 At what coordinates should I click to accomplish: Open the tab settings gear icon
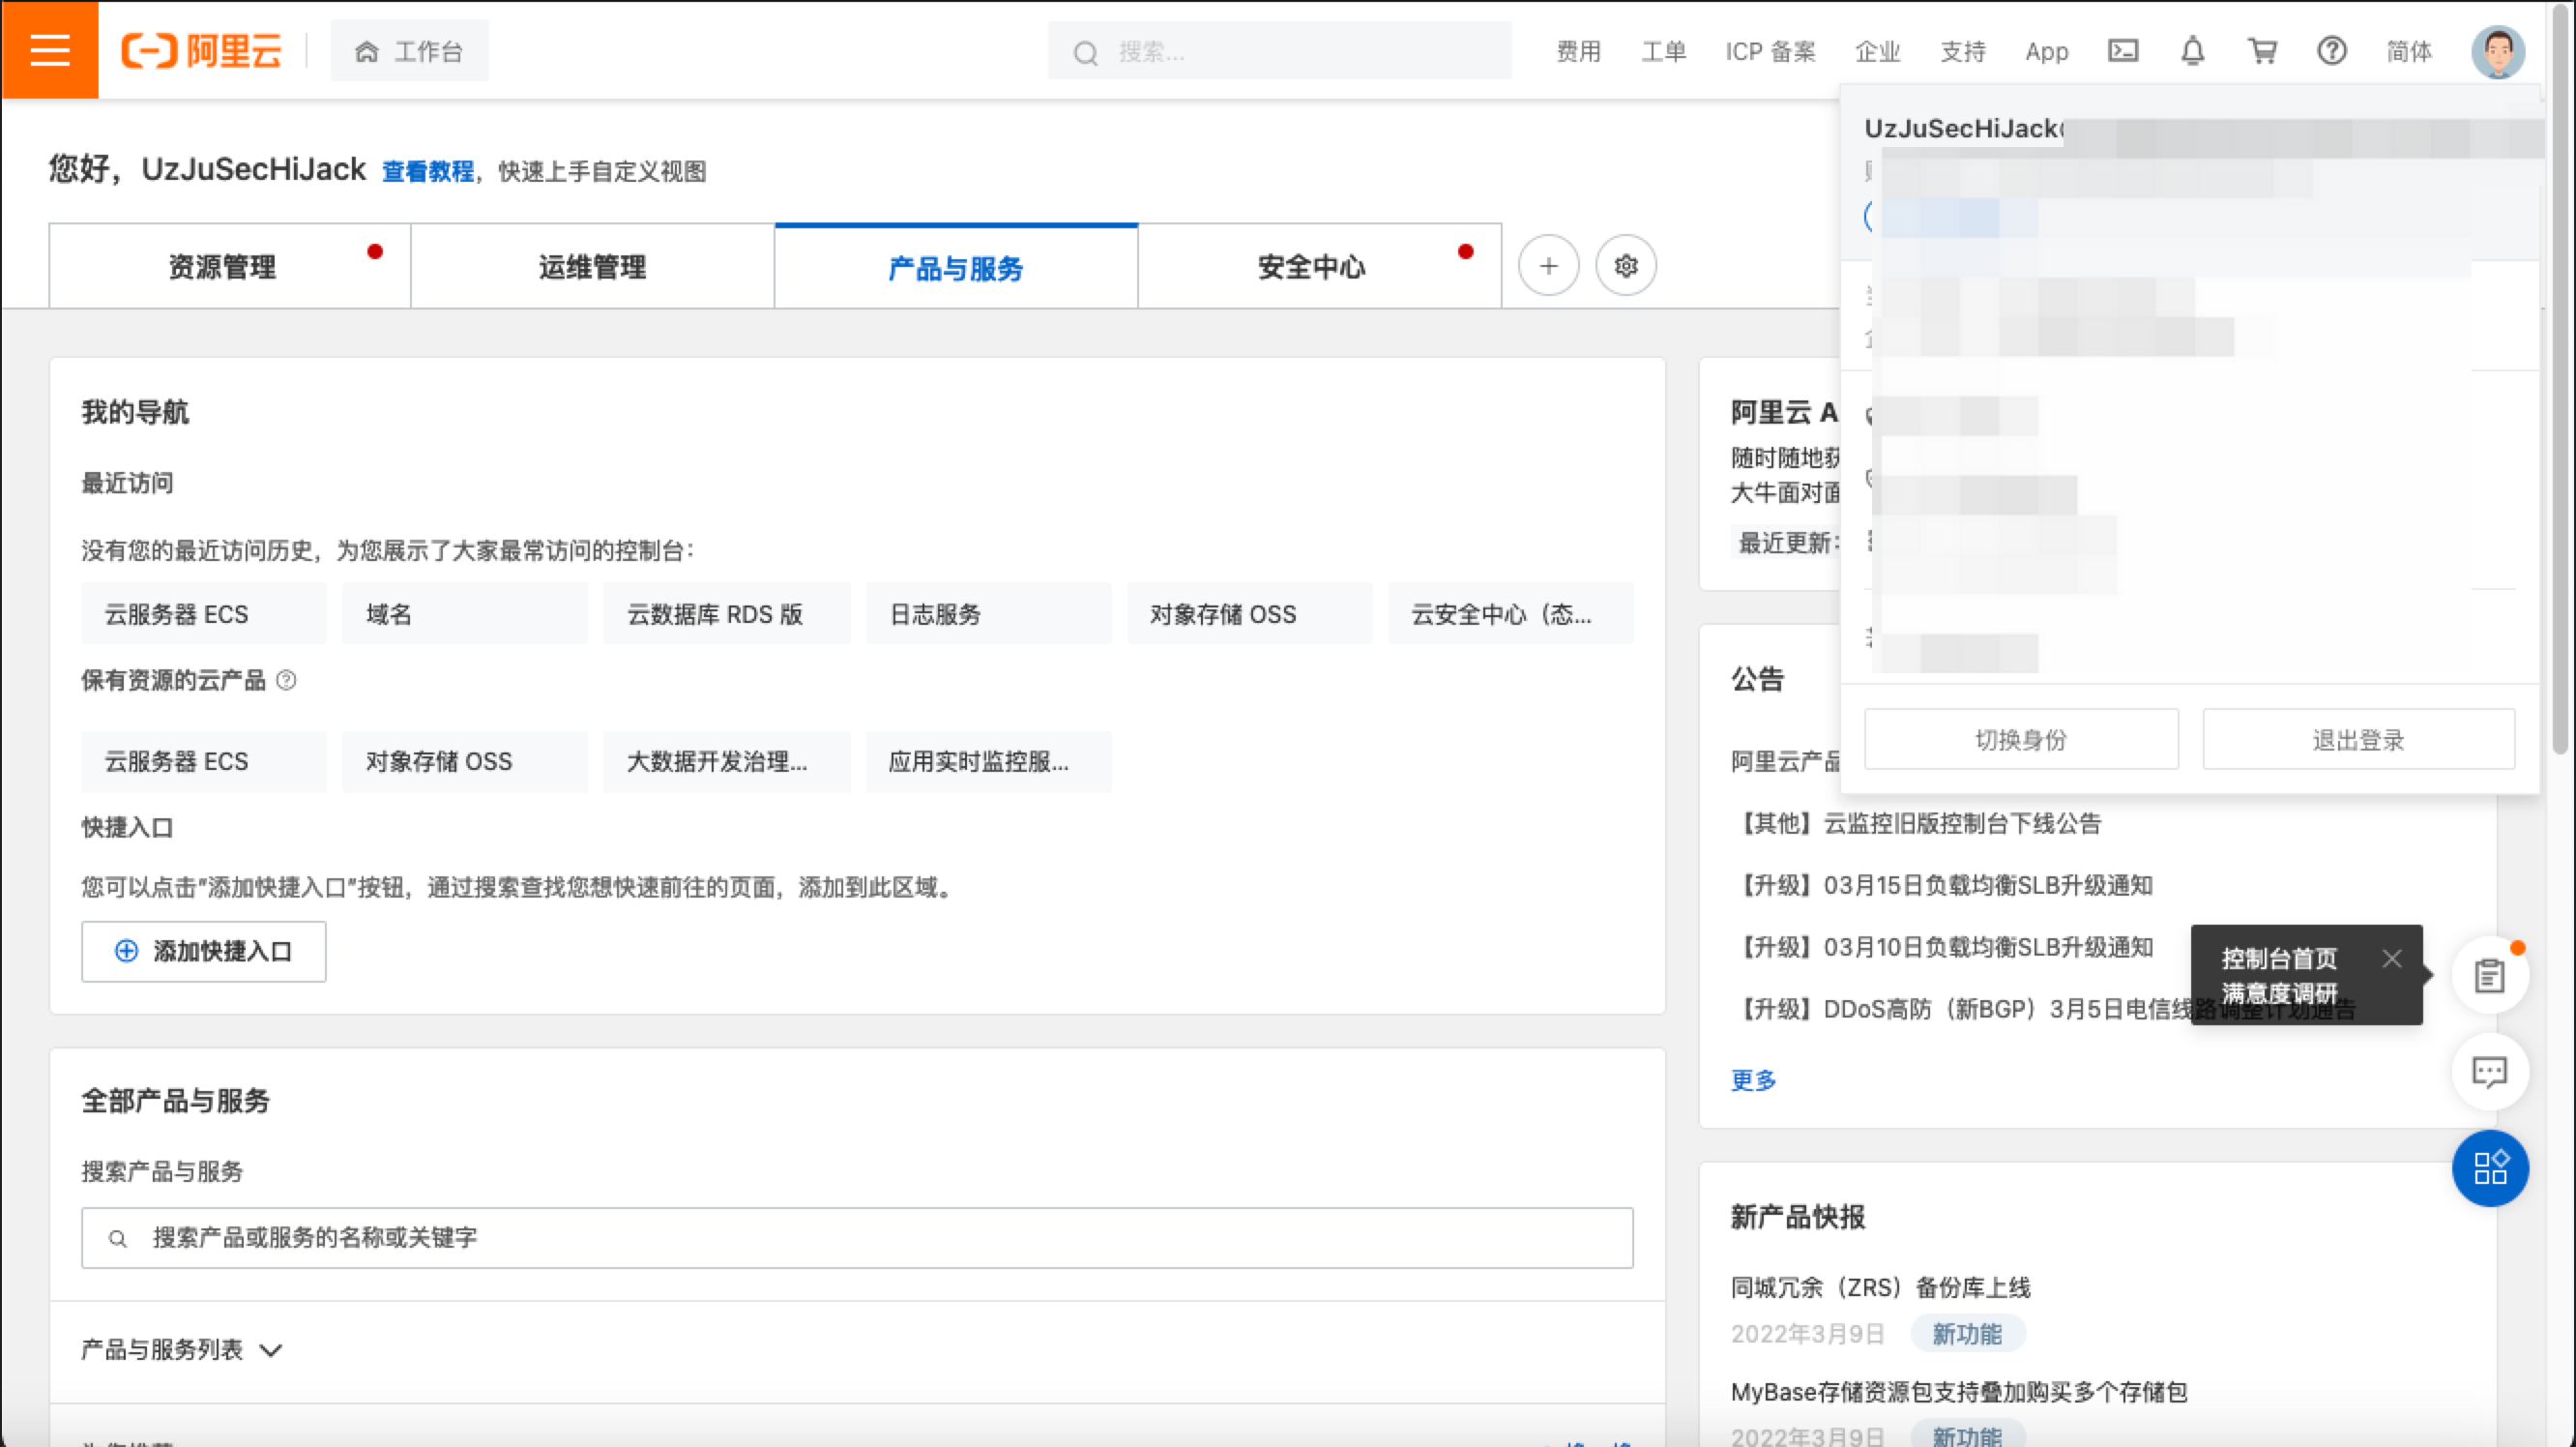(1625, 266)
